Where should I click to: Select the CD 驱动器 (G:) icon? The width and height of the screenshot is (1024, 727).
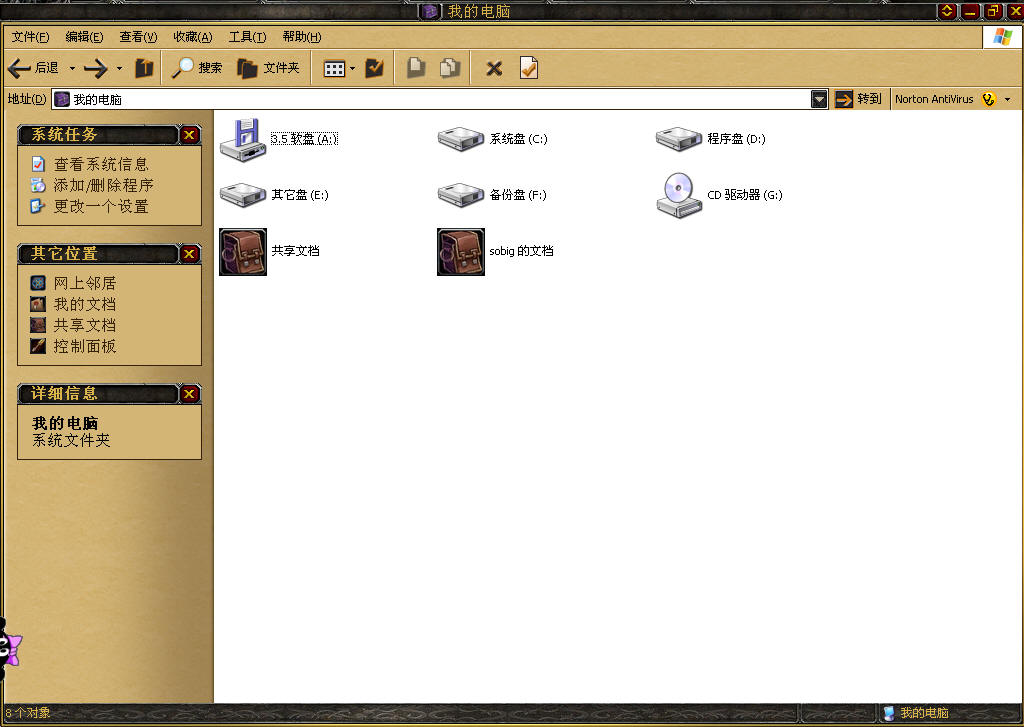pos(679,195)
